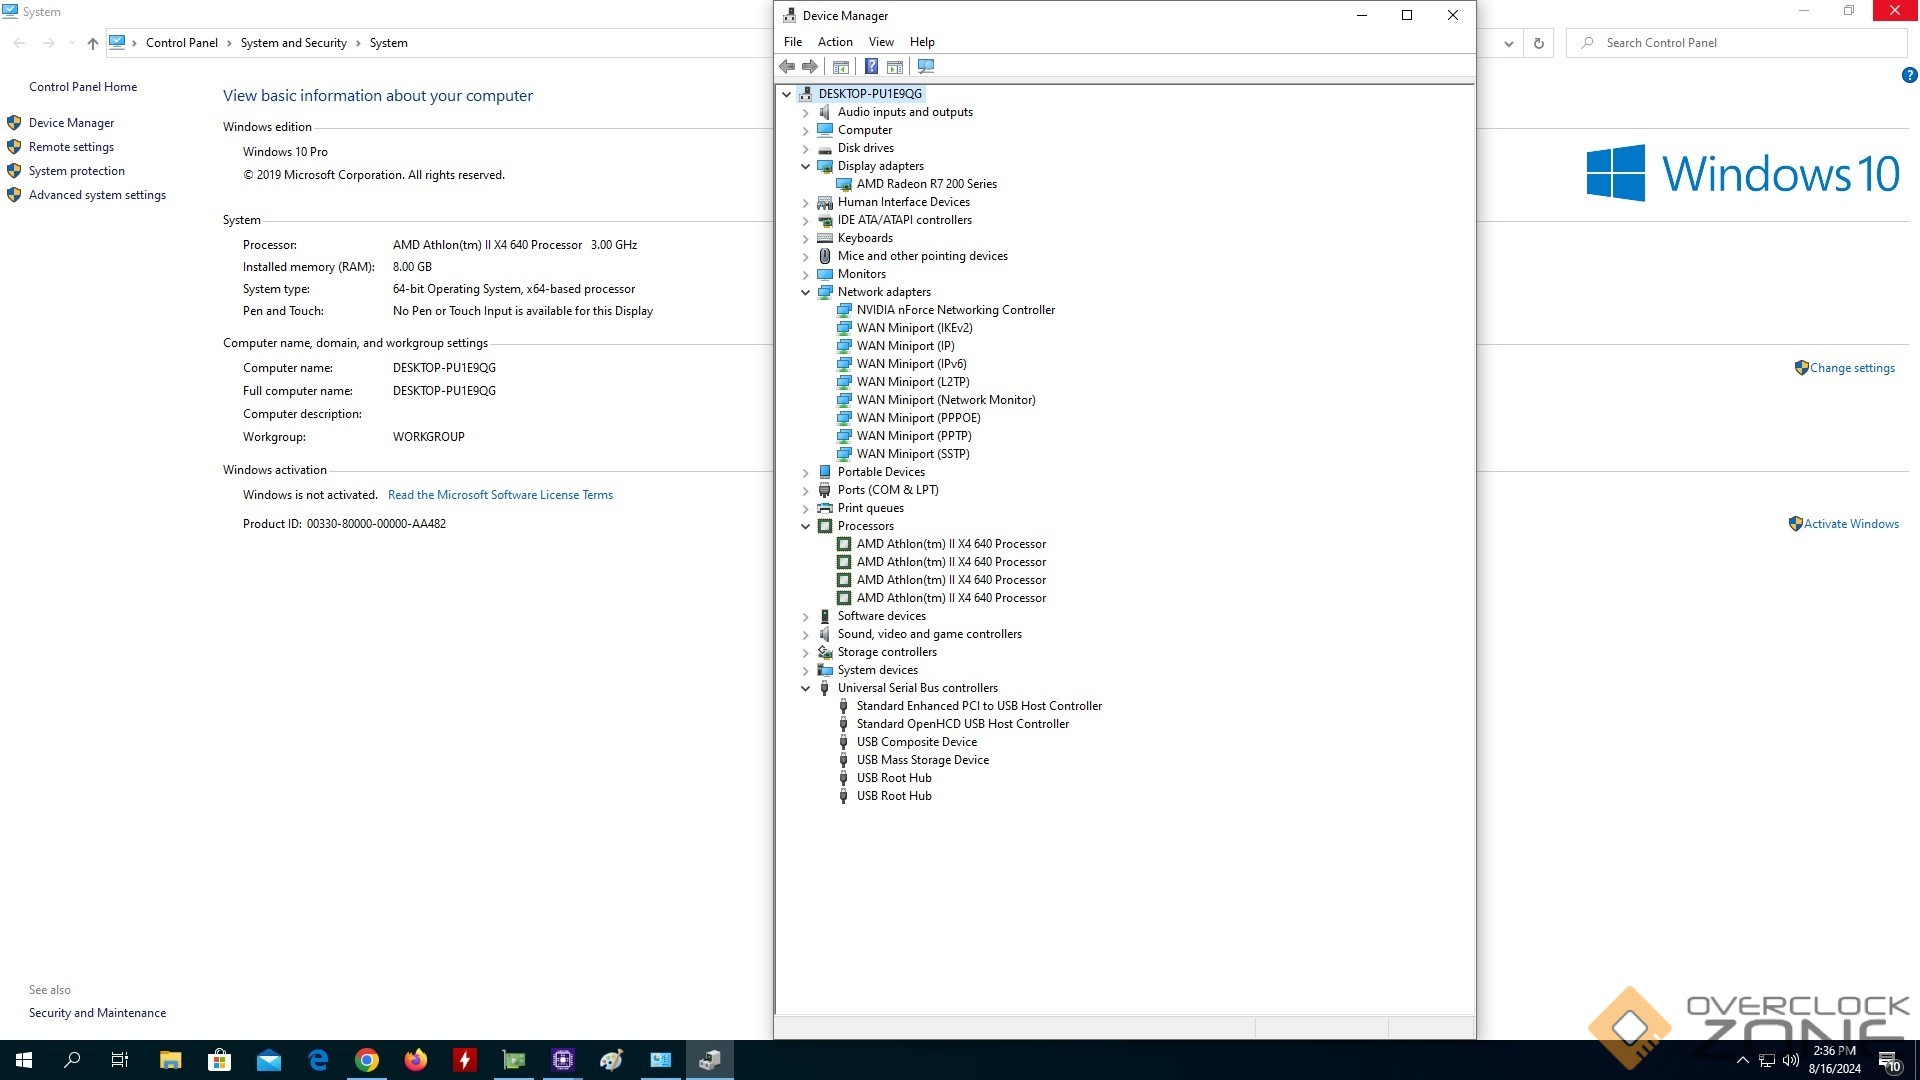Click the blue help icon in System window
This screenshot has height=1080, width=1920.
point(1908,75)
